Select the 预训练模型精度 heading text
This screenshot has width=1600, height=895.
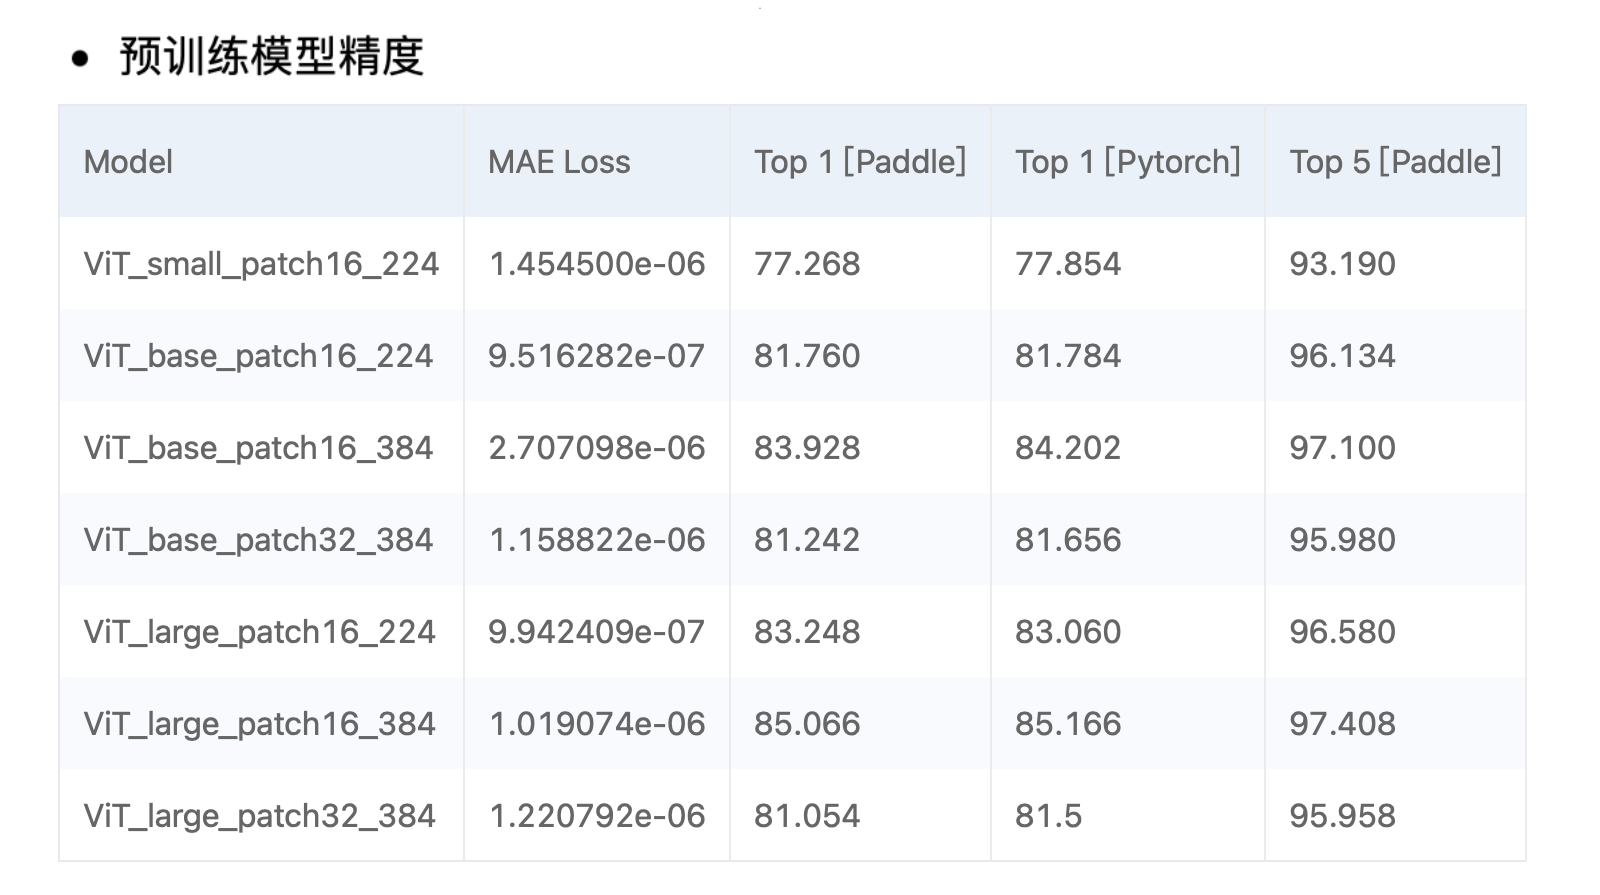tap(272, 56)
